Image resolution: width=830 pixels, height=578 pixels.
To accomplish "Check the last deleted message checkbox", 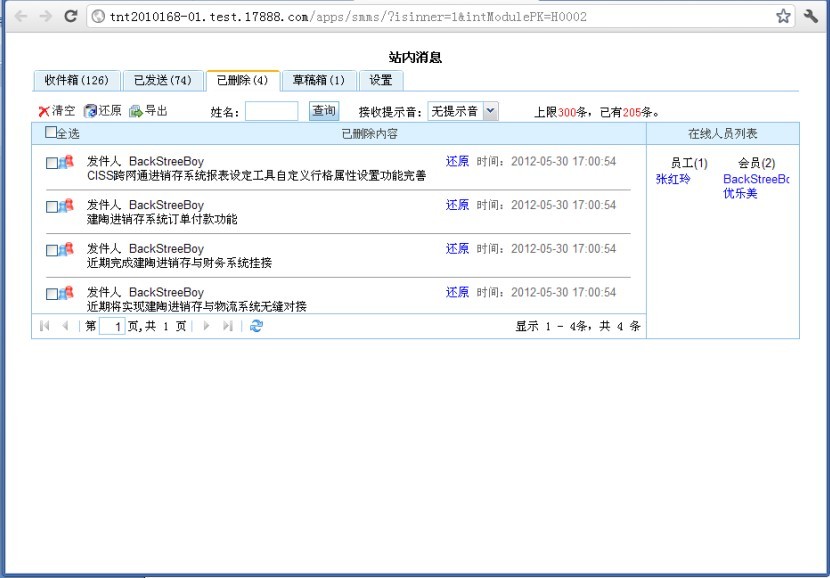I will coord(52,294).
